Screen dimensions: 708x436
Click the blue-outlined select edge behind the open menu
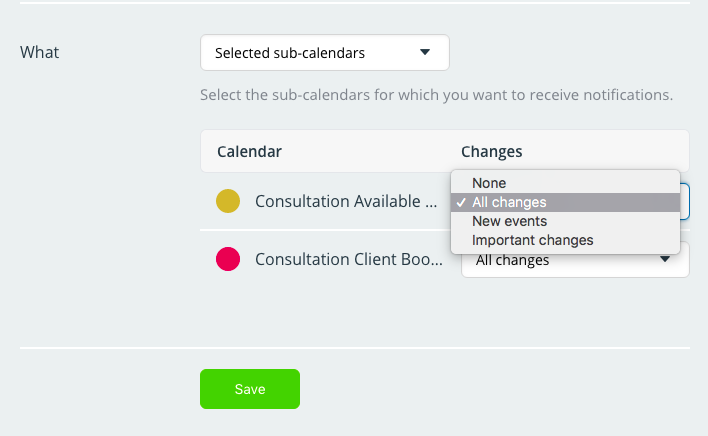coord(685,201)
